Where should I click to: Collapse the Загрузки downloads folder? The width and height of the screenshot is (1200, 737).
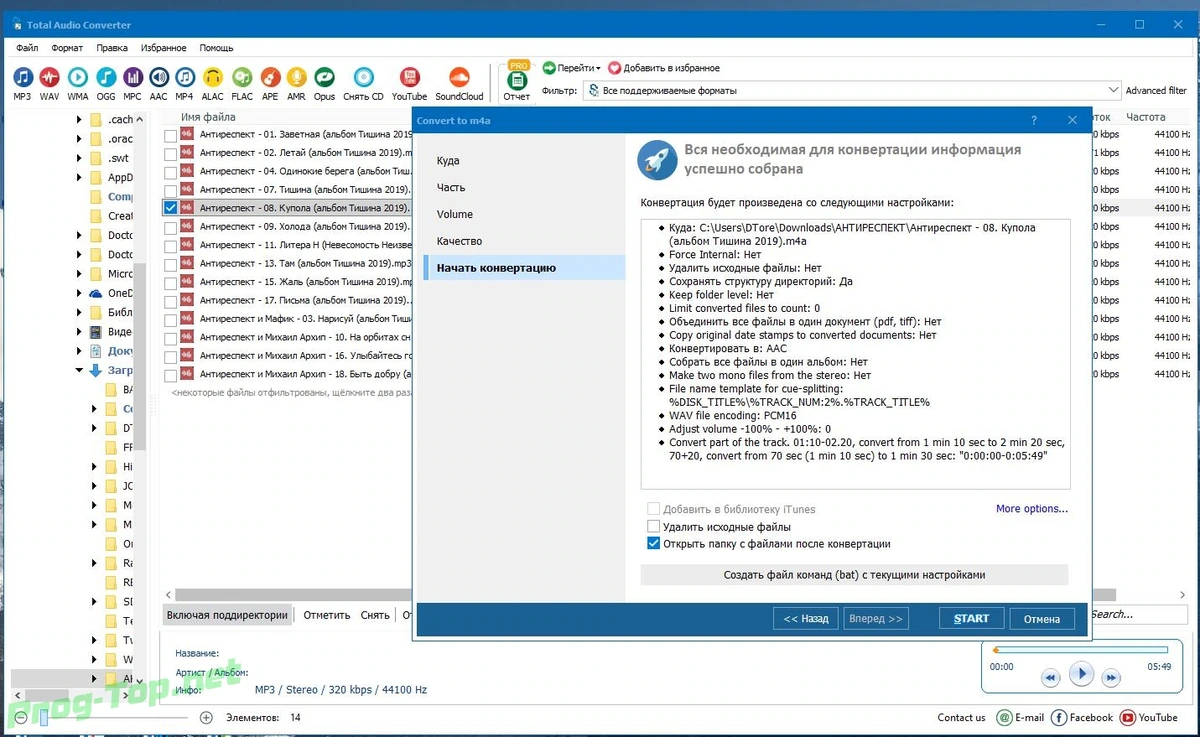[80, 370]
